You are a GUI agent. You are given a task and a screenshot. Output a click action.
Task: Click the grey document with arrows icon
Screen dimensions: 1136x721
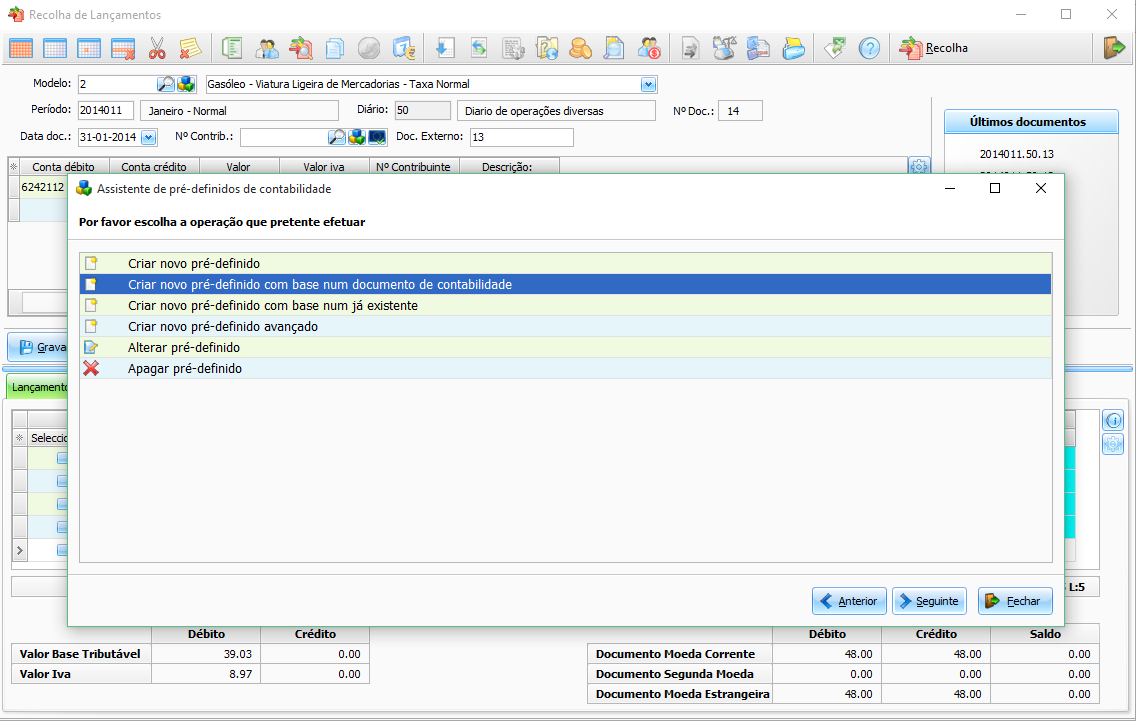pos(690,49)
